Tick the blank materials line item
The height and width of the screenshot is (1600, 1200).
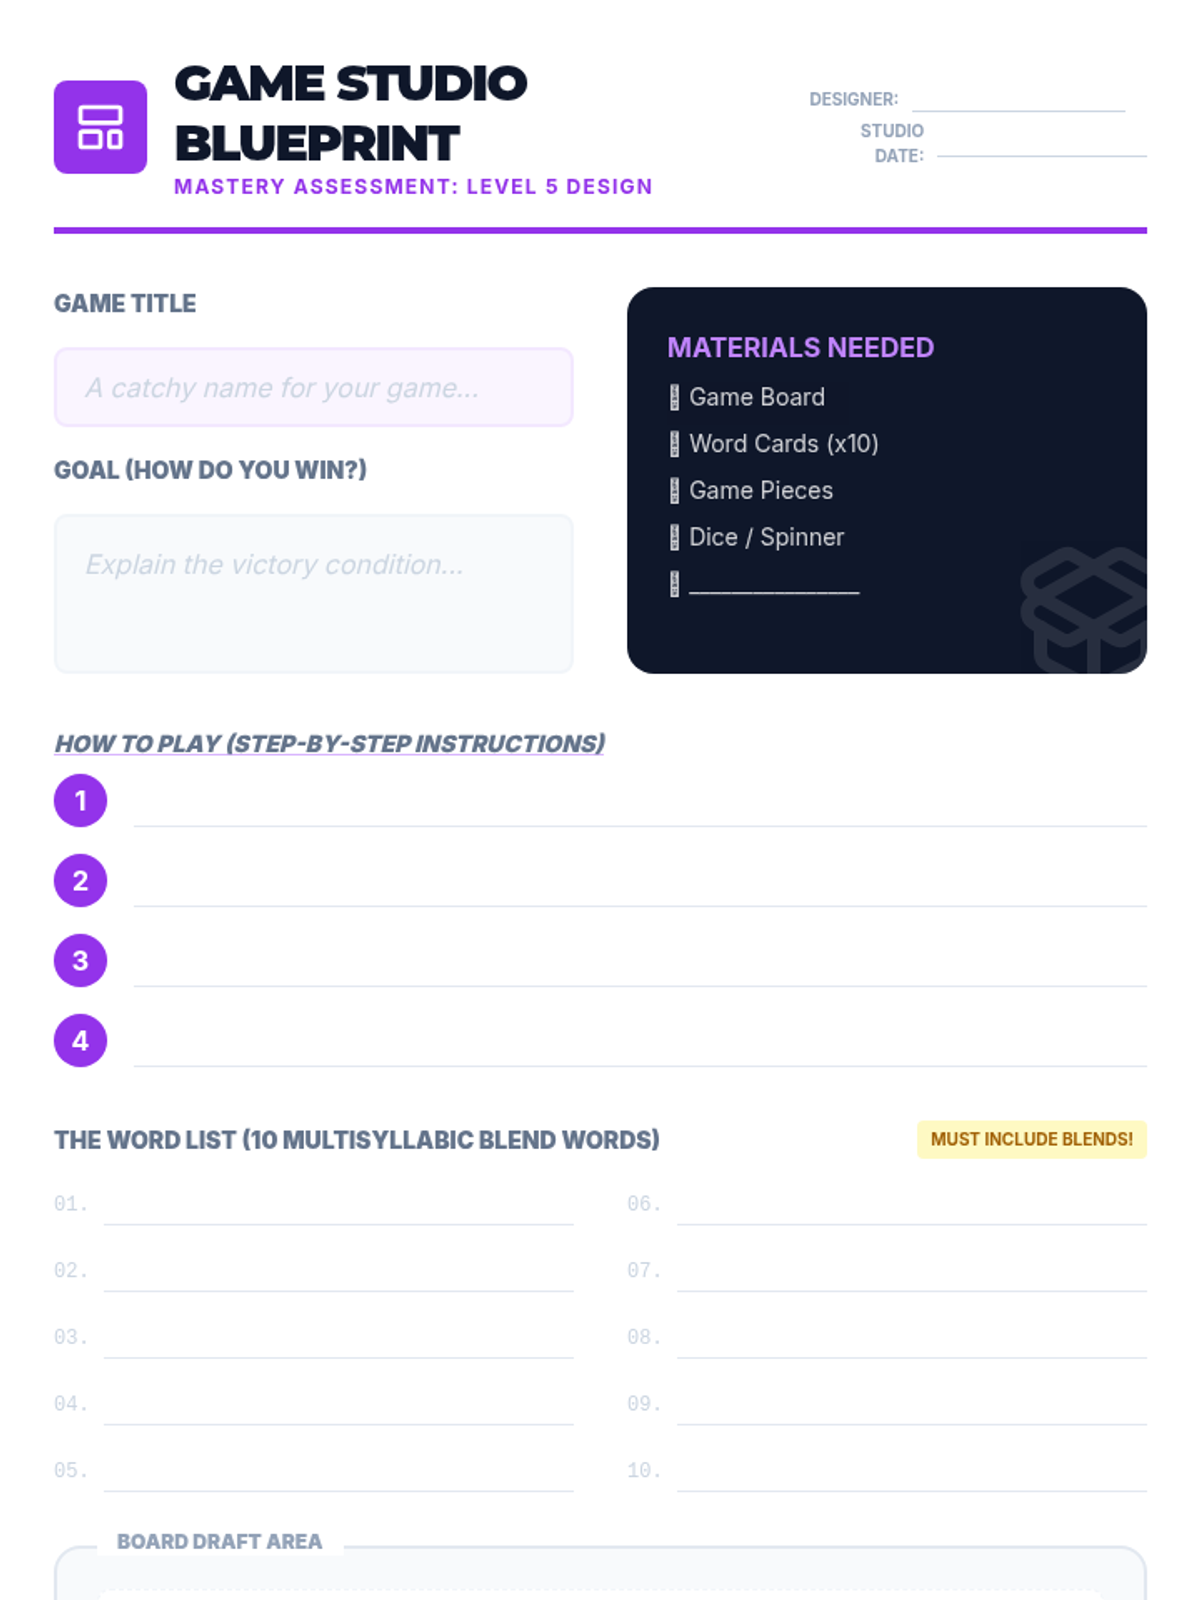(674, 584)
